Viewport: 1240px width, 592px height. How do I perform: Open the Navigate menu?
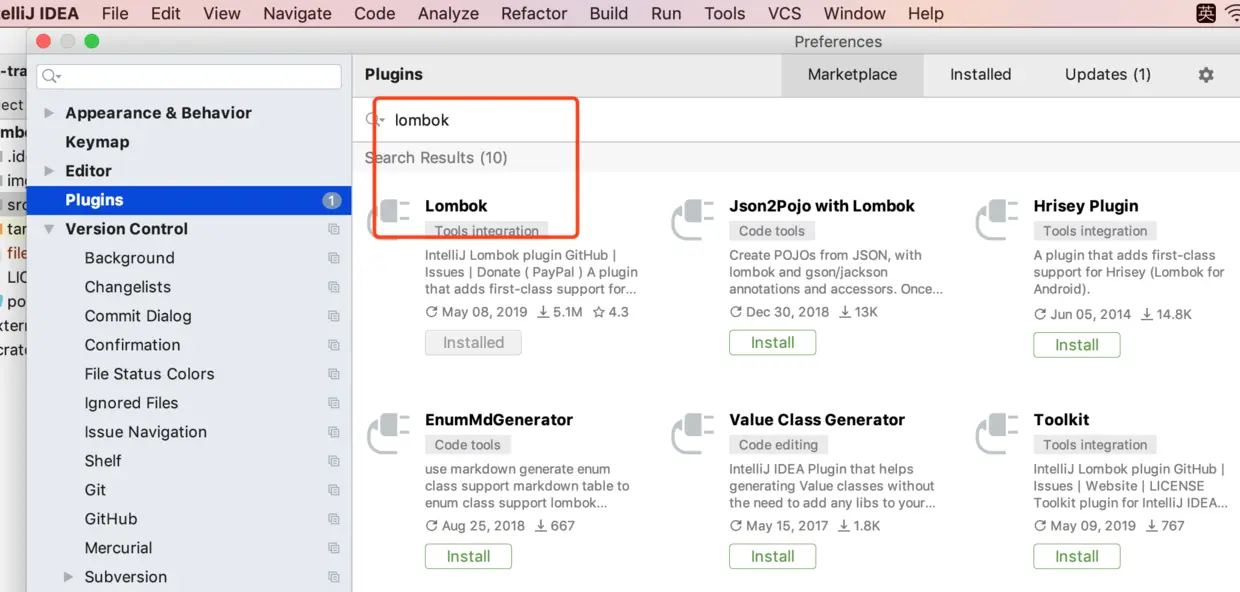point(297,13)
